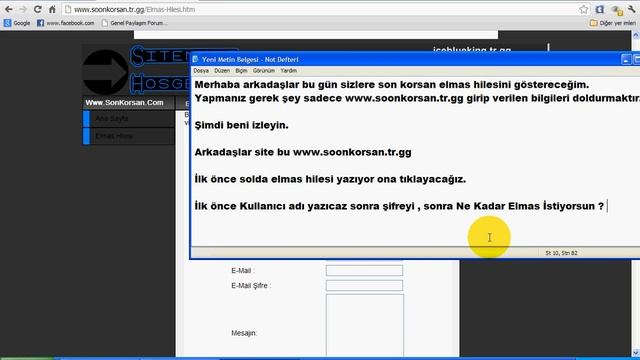This screenshot has width=640, height=360.
Task: Open Notepad Biçim menu
Action: click(x=241, y=71)
